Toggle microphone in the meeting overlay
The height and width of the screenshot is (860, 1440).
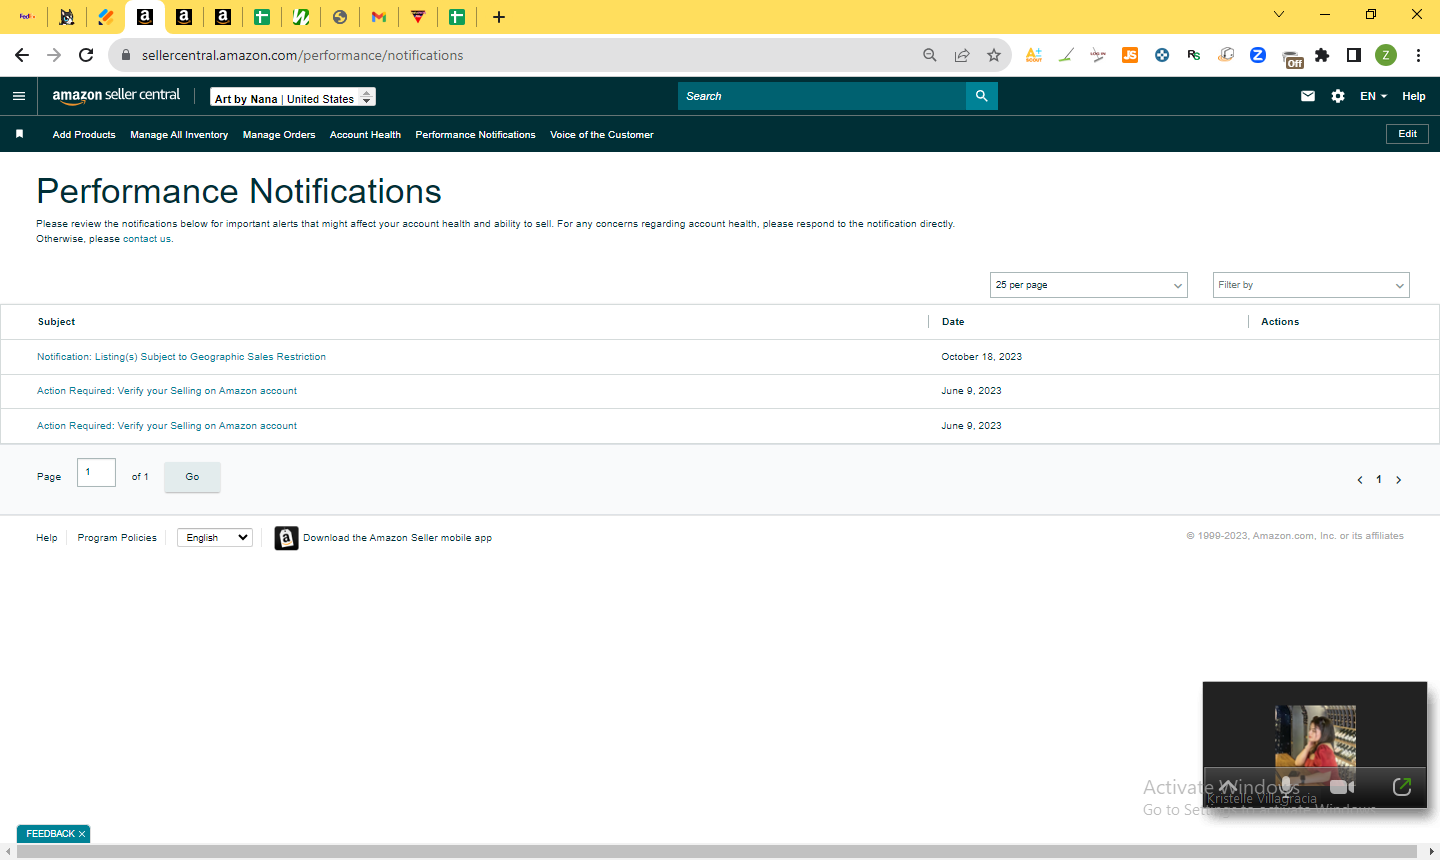1287,786
